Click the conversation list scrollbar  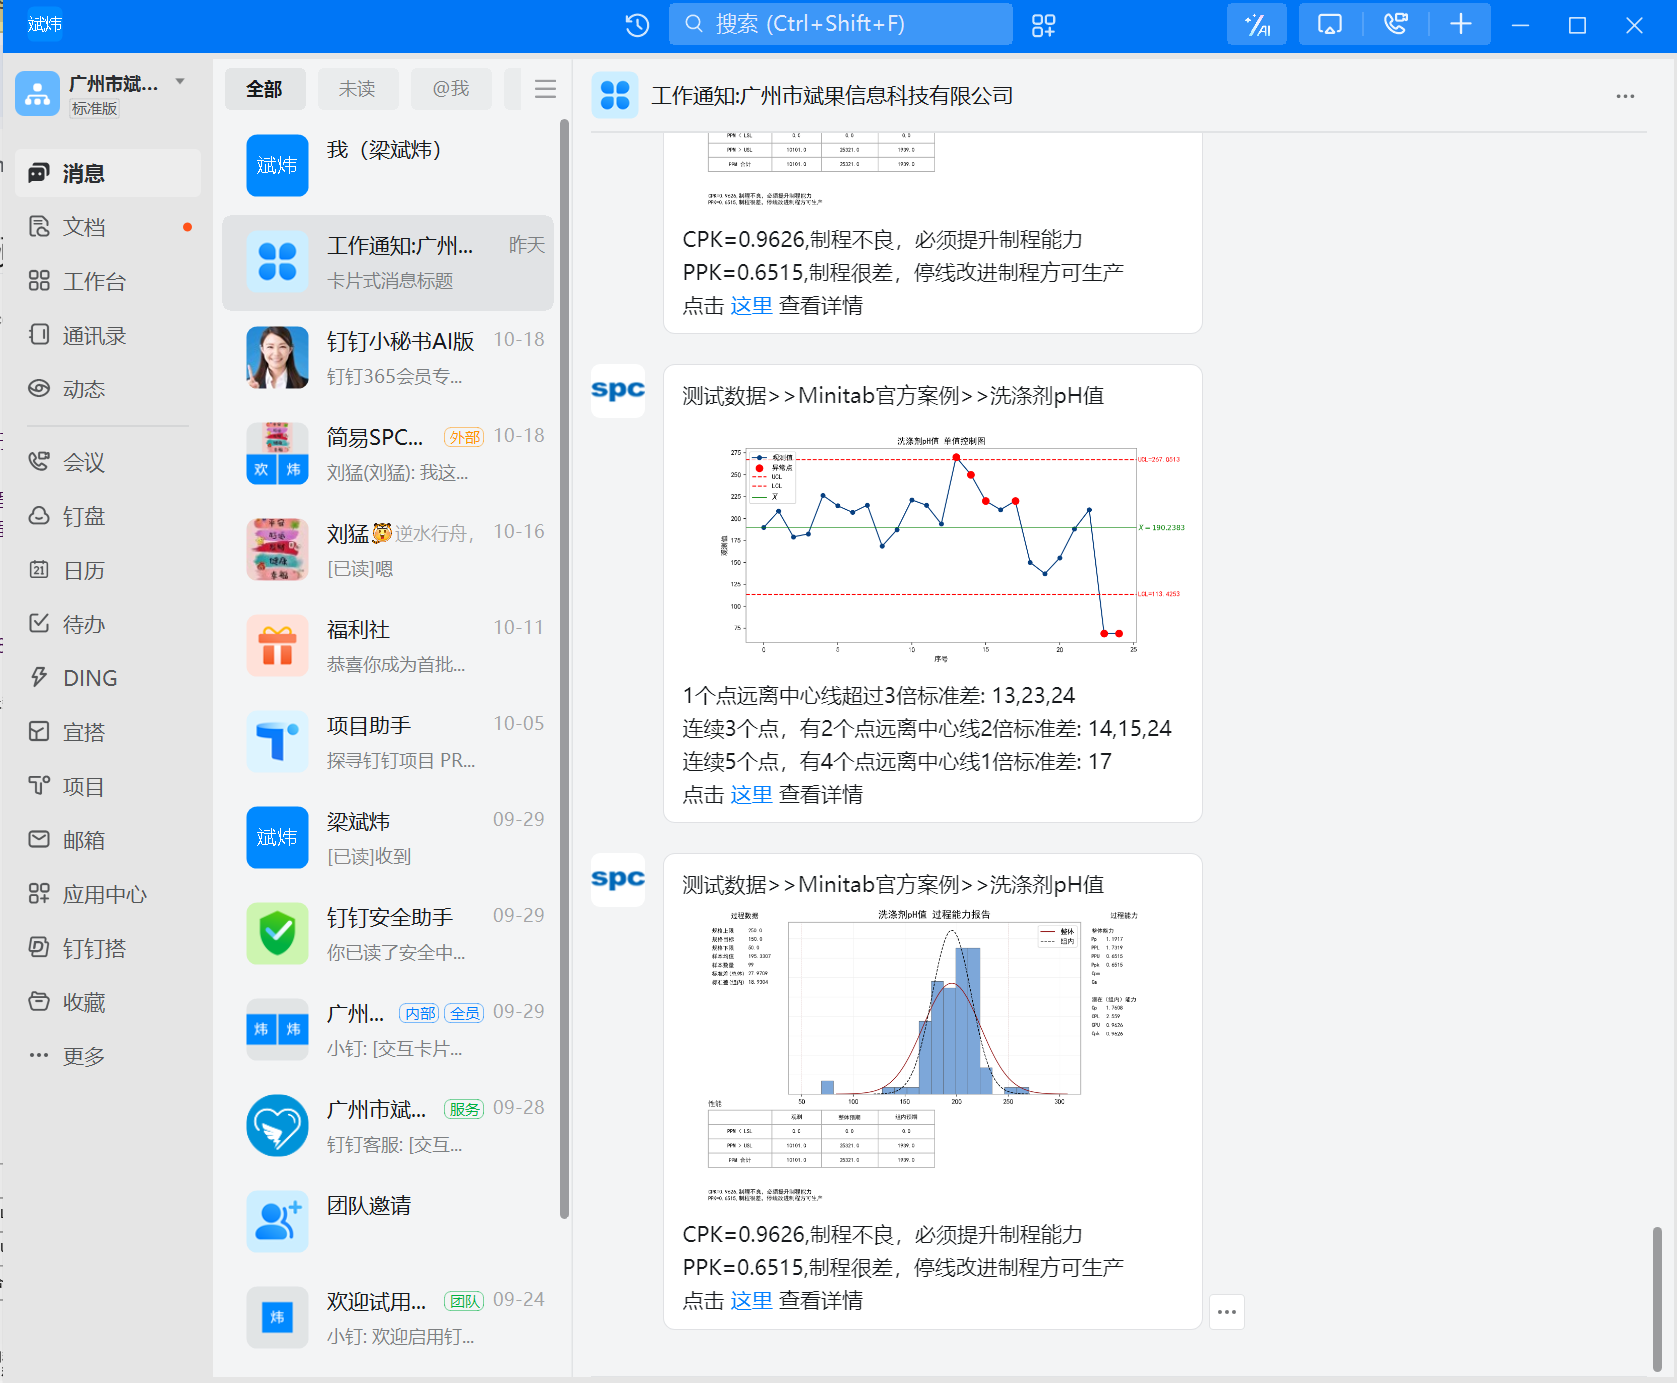564,668
